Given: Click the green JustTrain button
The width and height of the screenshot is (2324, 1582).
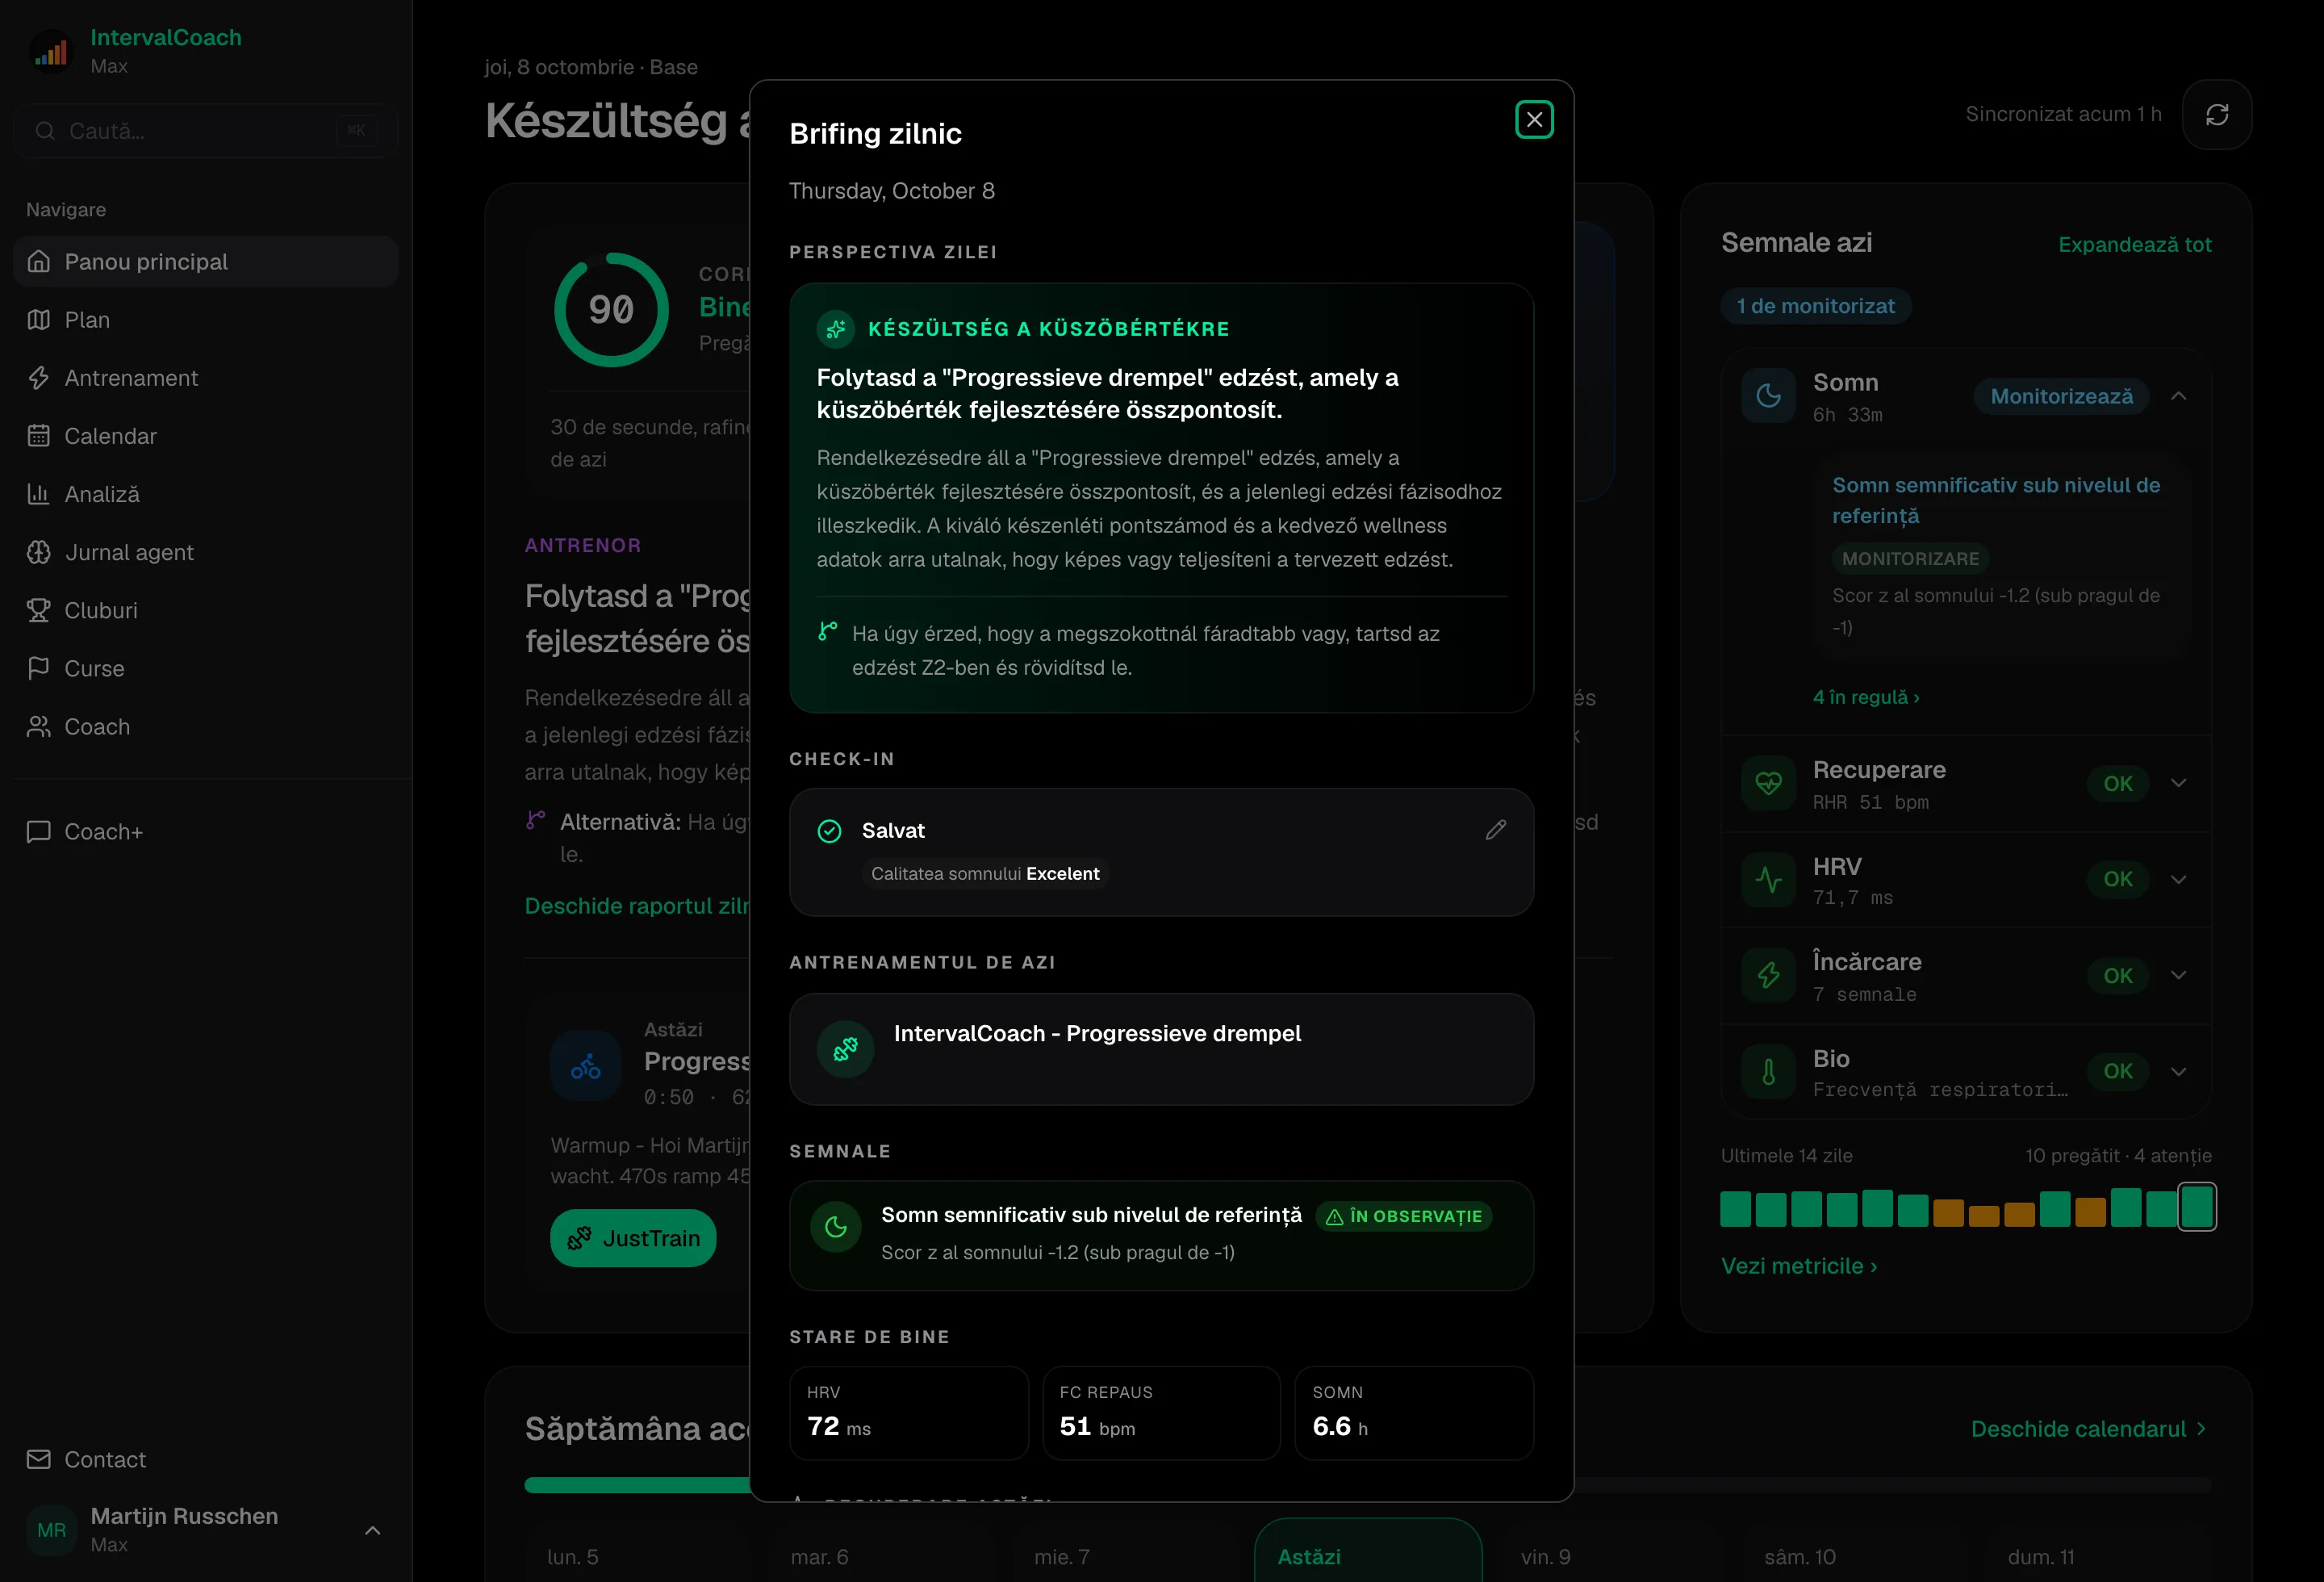Looking at the screenshot, I should (633, 1238).
